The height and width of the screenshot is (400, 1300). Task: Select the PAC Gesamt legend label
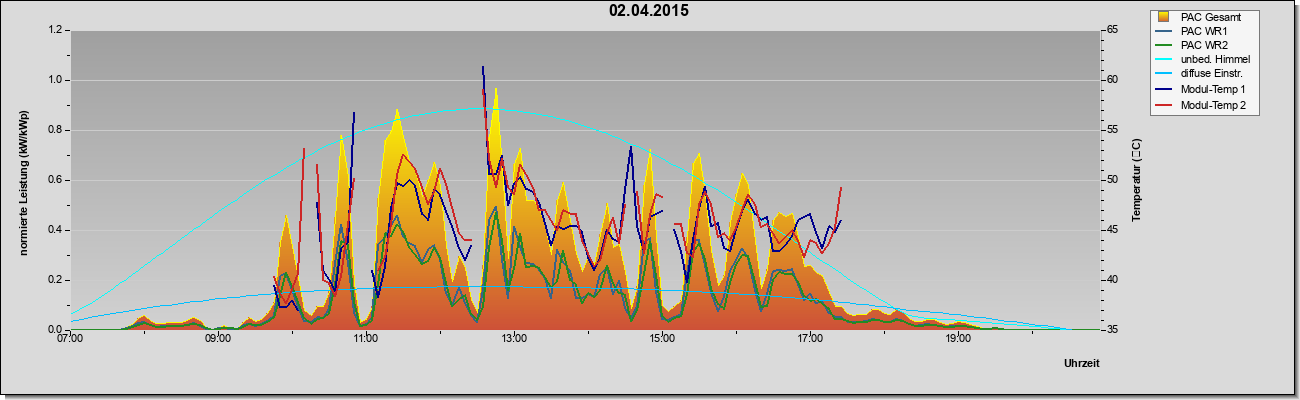1212,17
